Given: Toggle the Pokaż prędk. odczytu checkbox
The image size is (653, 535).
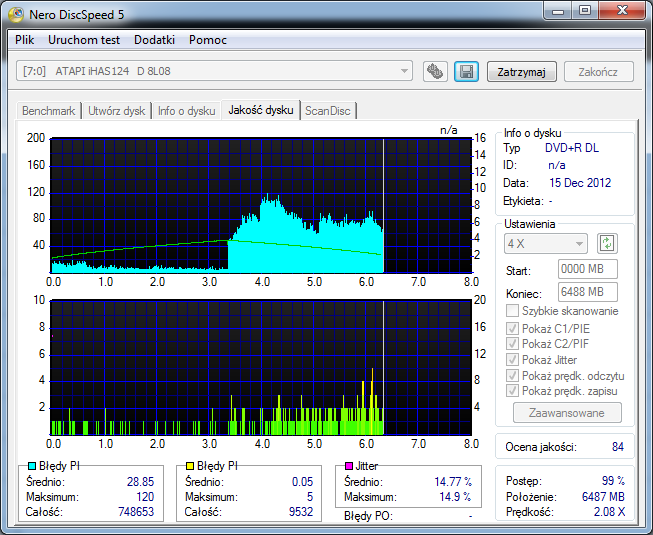Looking at the screenshot, I should tap(512, 376).
